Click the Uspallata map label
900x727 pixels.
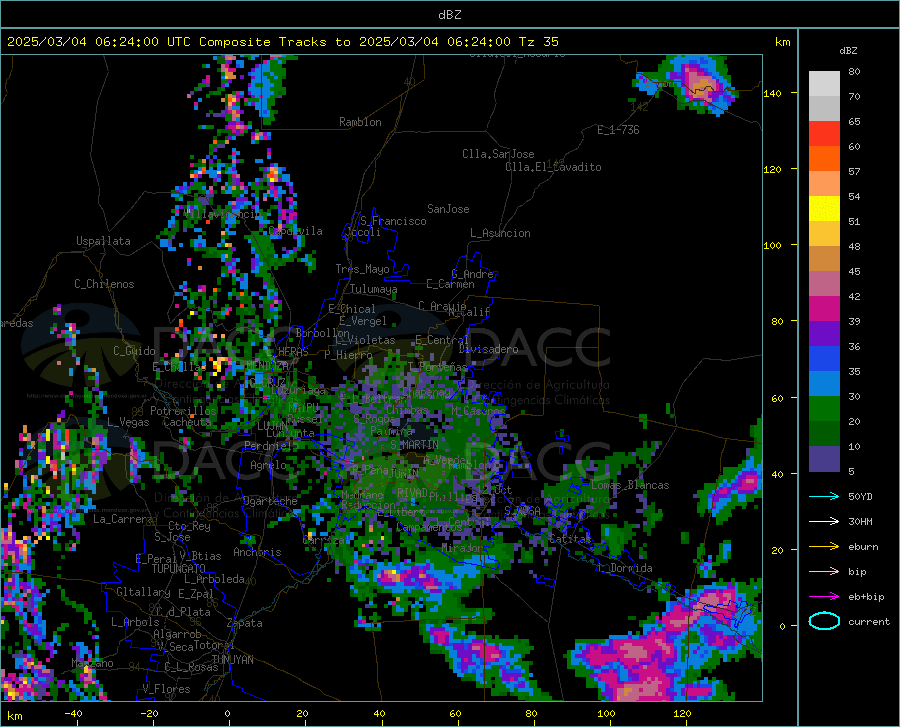[103, 241]
